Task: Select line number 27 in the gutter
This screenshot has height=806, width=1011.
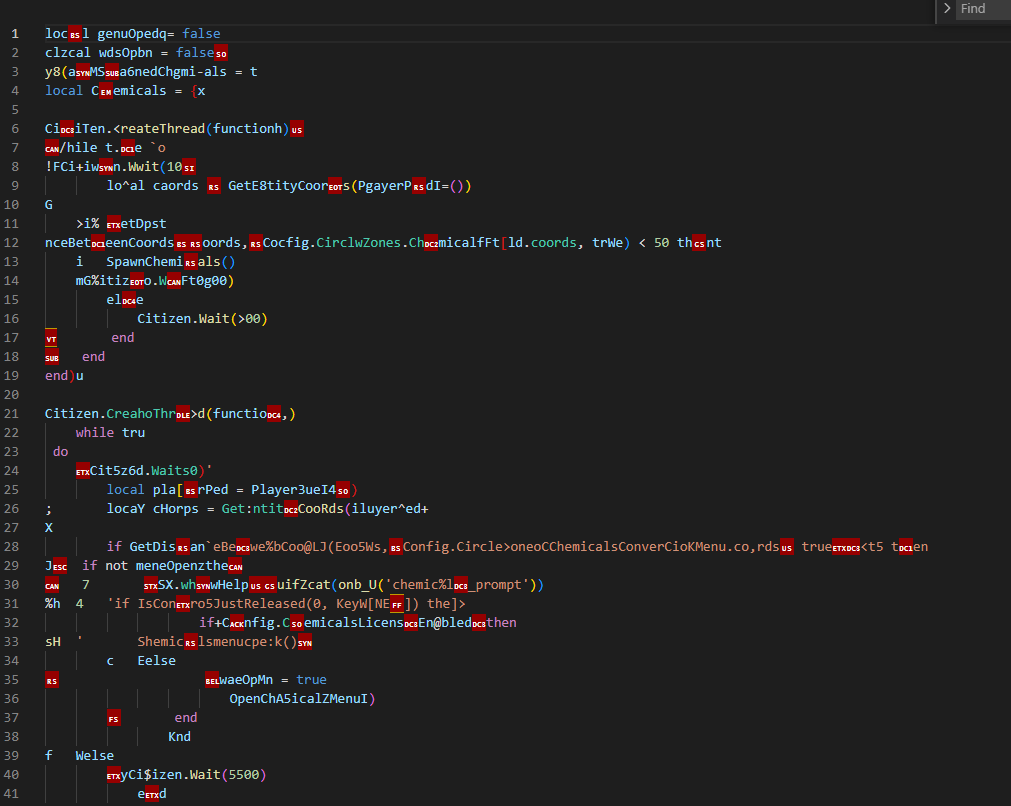Action: click(x=12, y=527)
